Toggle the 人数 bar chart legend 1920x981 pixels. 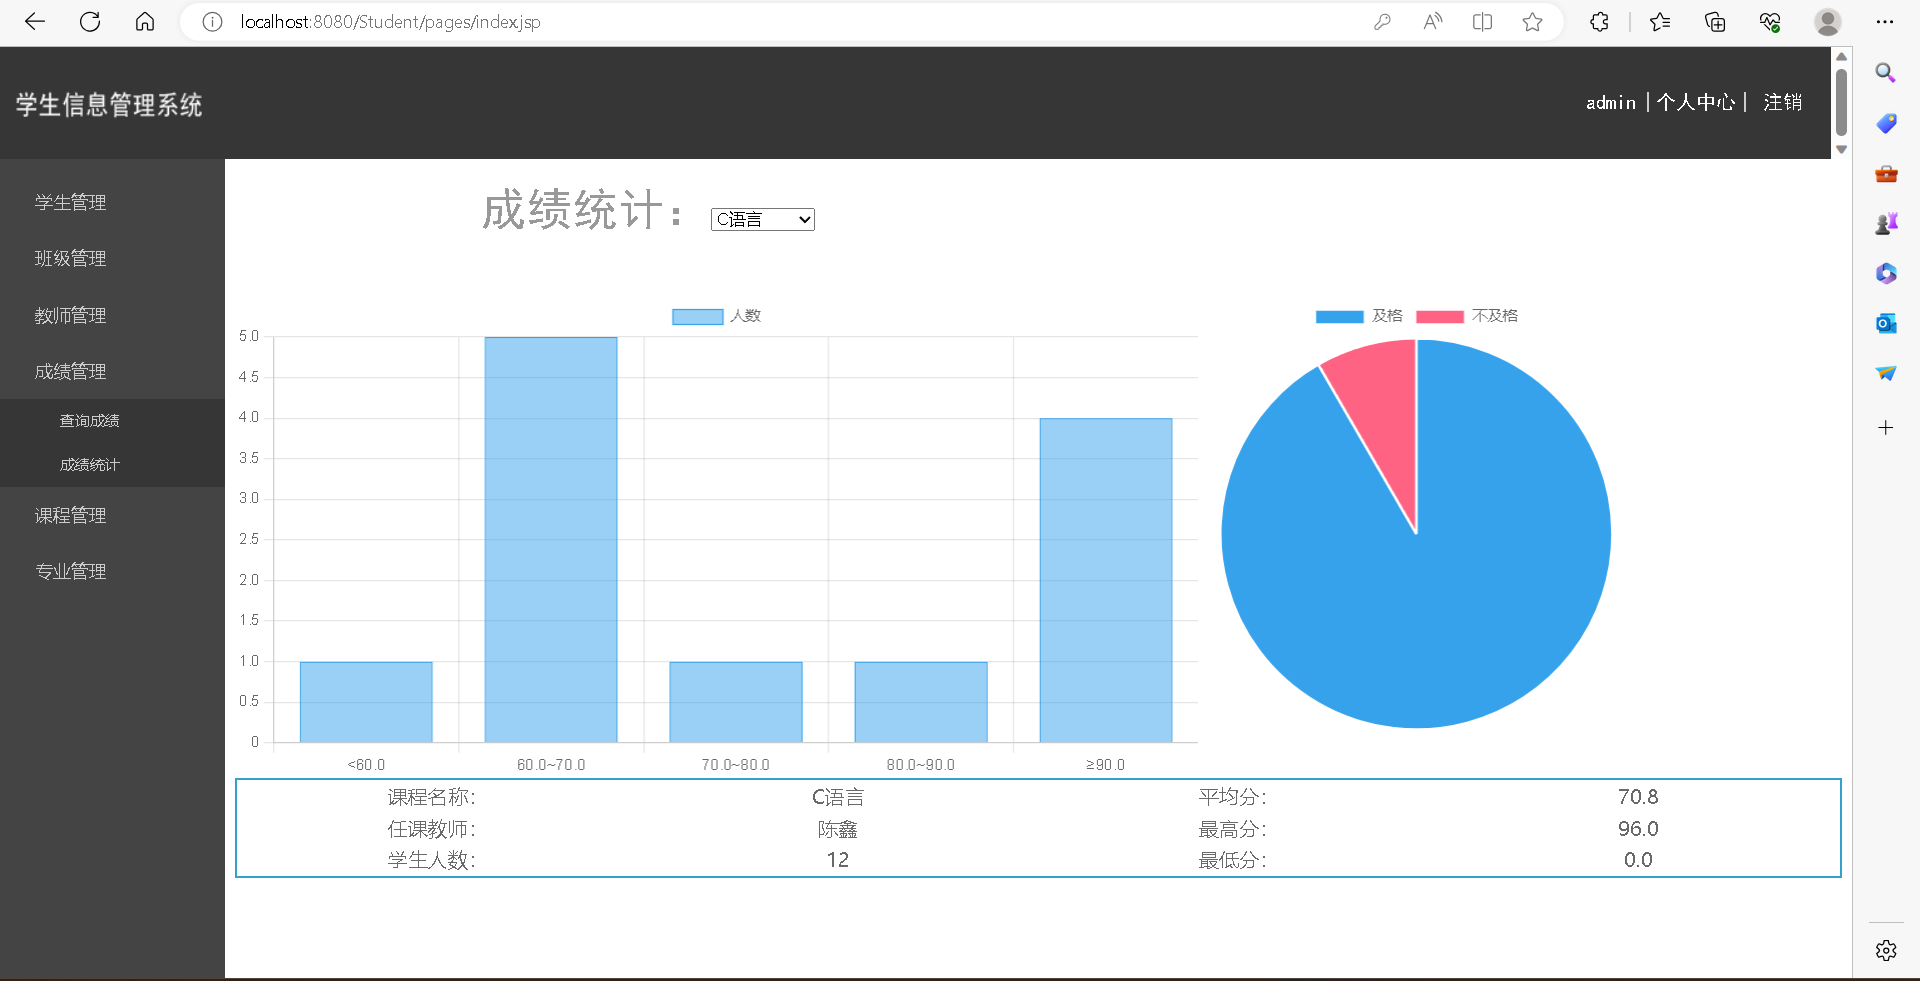(x=716, y=316)
